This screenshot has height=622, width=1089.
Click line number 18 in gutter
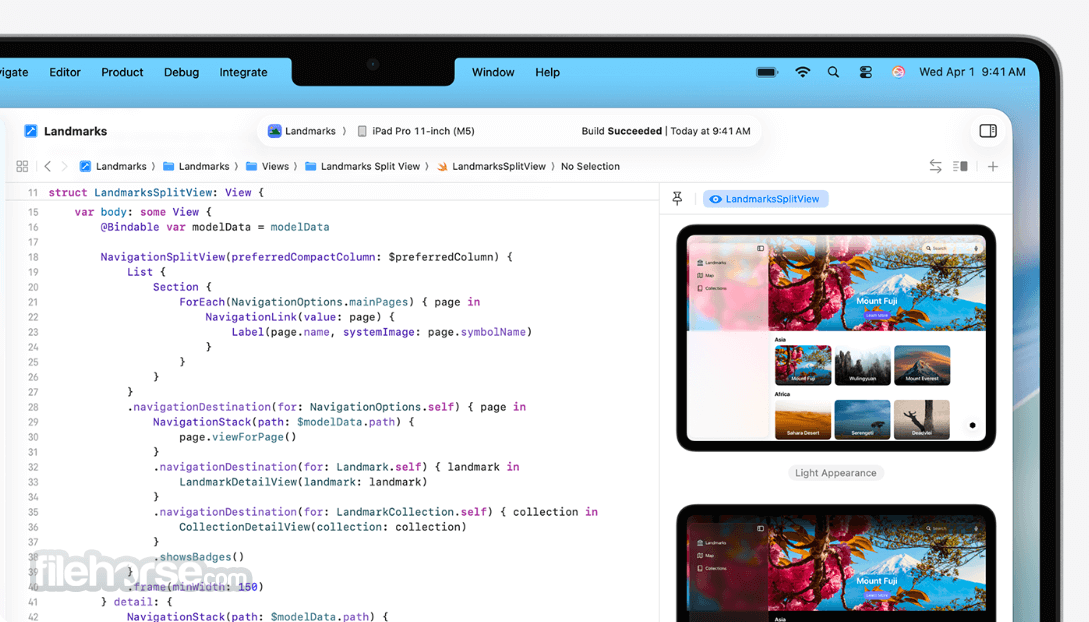[x=33, y=257]
